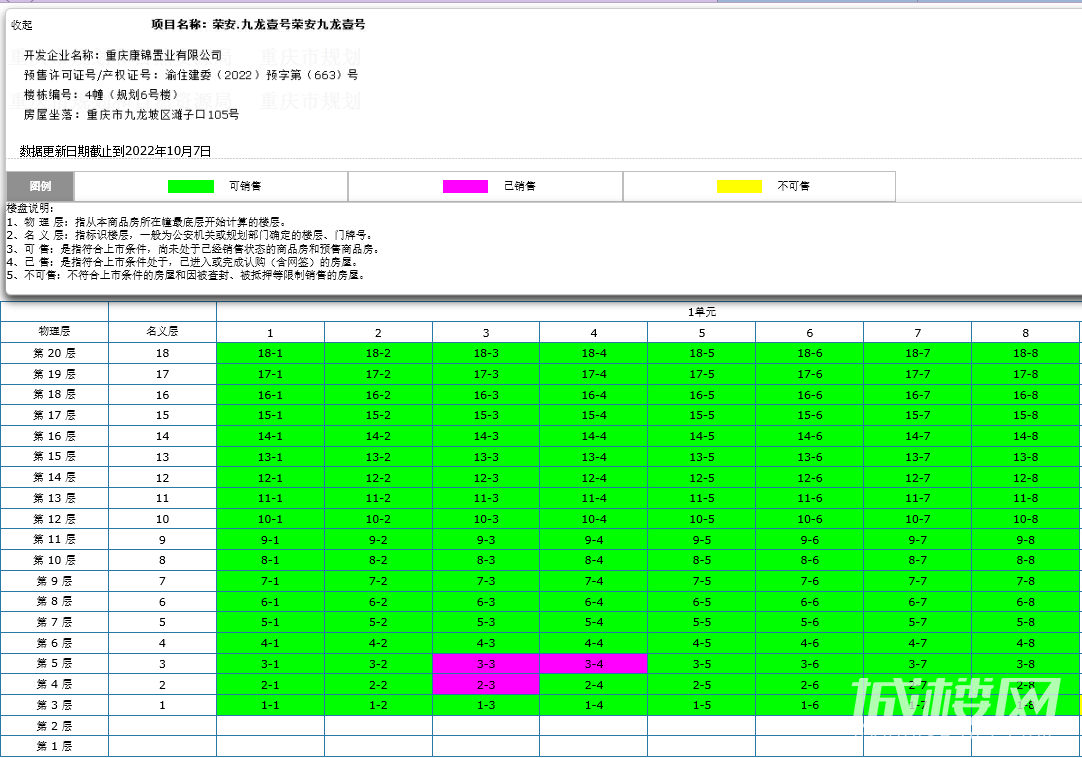Click the 图例 legend label
The height and width of the screenshot is (758, 1082).
[40, 186]
